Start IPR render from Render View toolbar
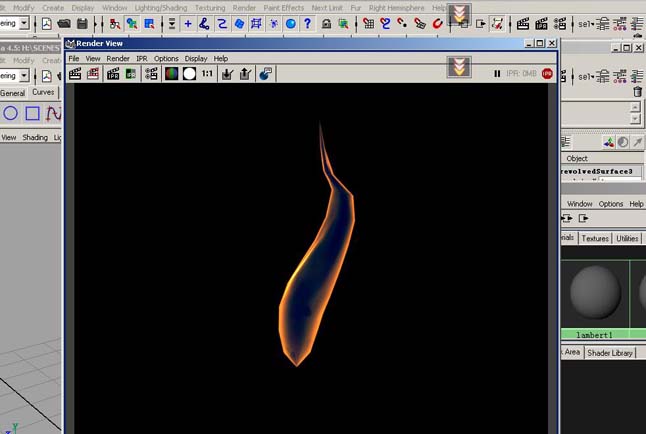This screenshot has height=434, width=646. coord(112,74)
